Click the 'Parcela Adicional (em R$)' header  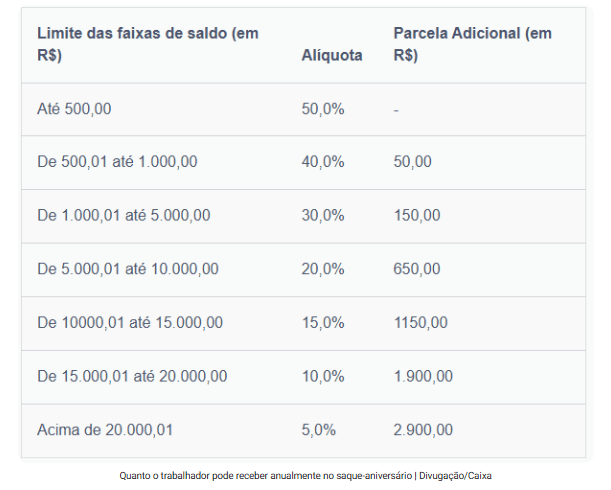(472, 45)
